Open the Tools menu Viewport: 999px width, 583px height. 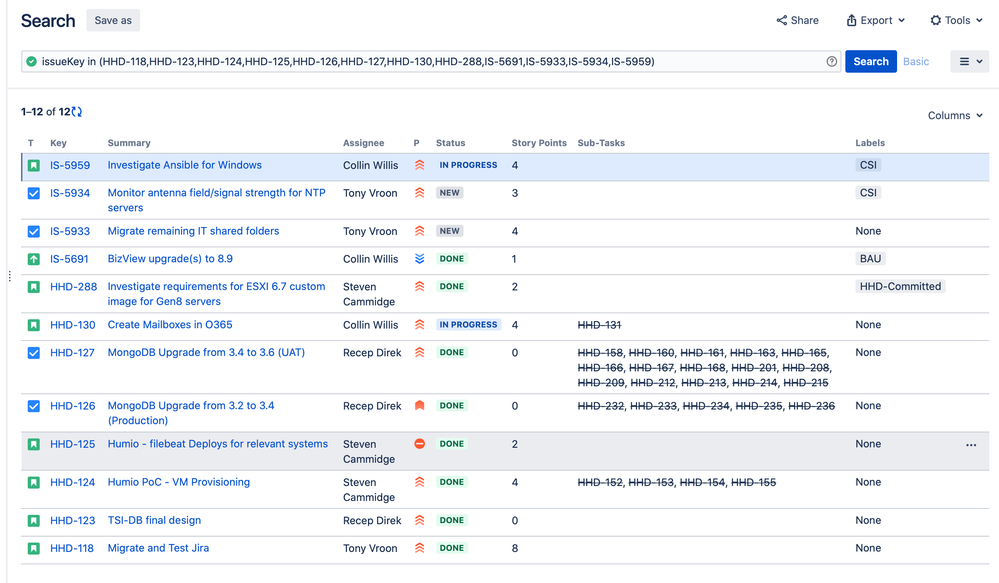pos(955,20)
